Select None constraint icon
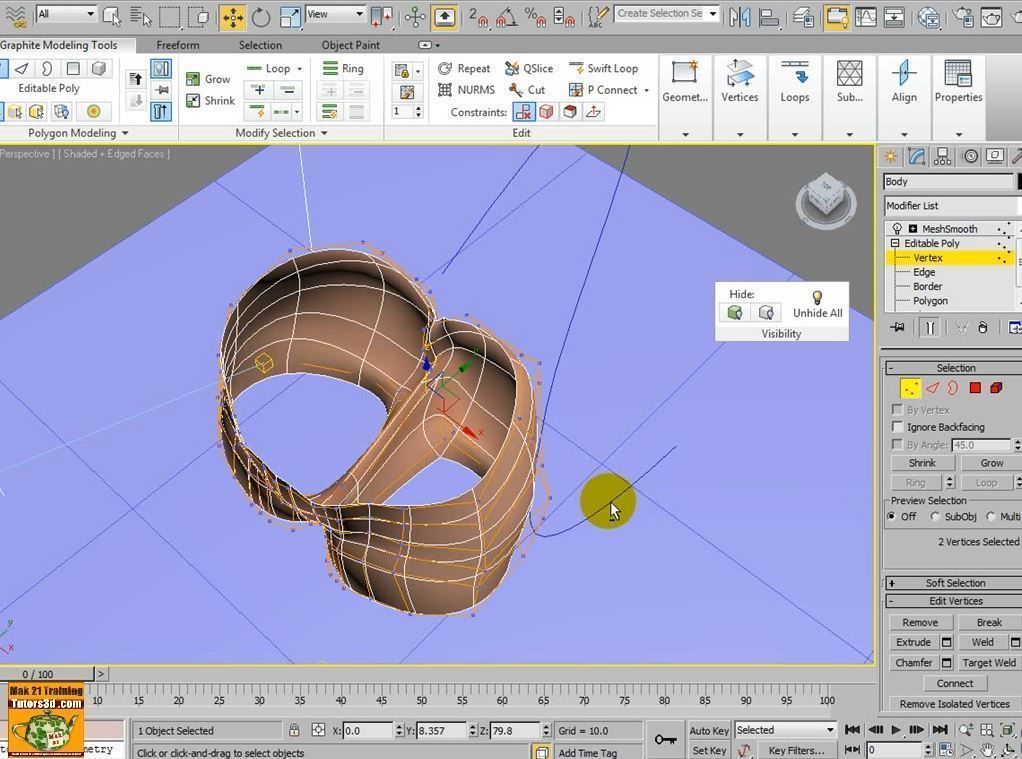Image resolution: width=1022 pixels, height=759 pixels. click(x=523, y=112)
